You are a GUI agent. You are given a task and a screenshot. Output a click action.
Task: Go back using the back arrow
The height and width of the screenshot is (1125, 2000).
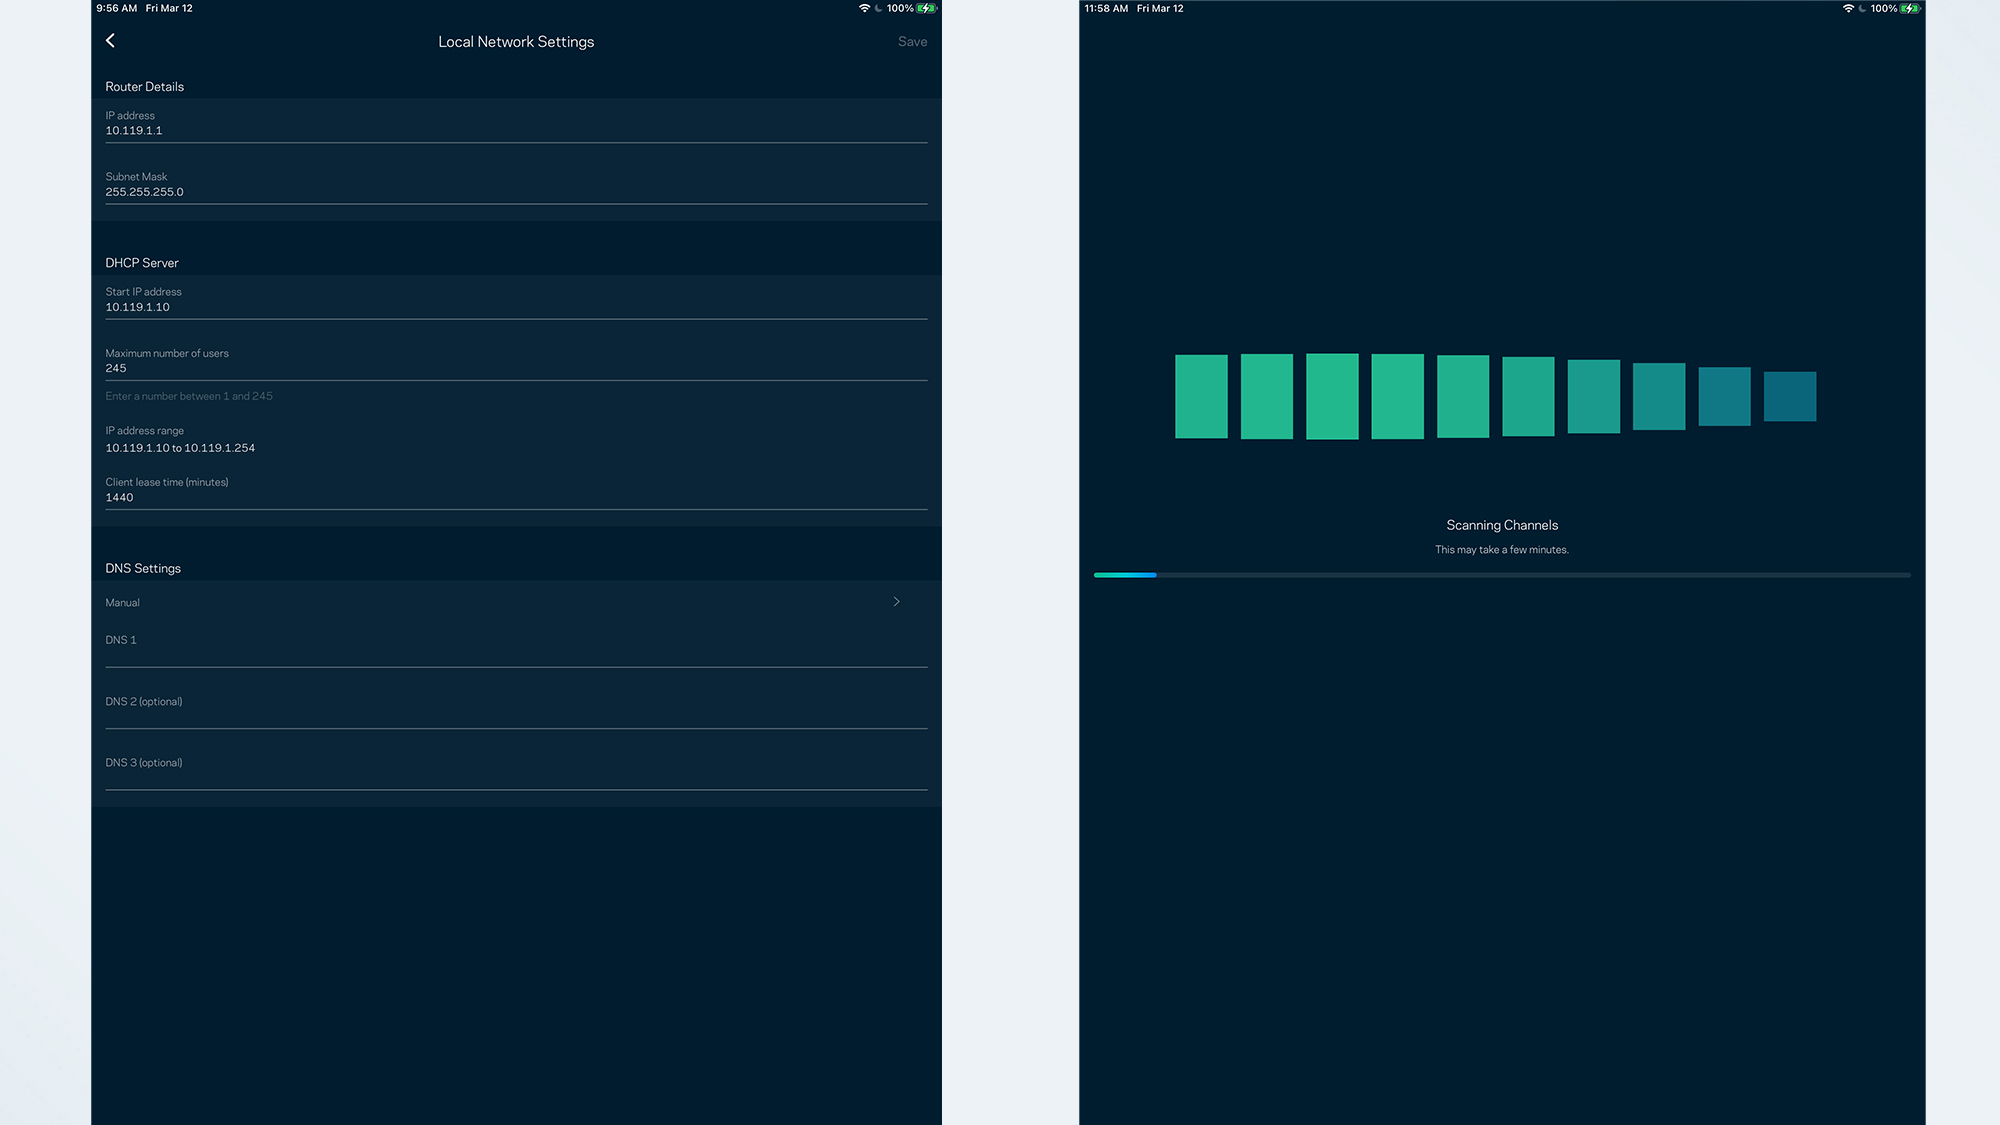point(110,41)
